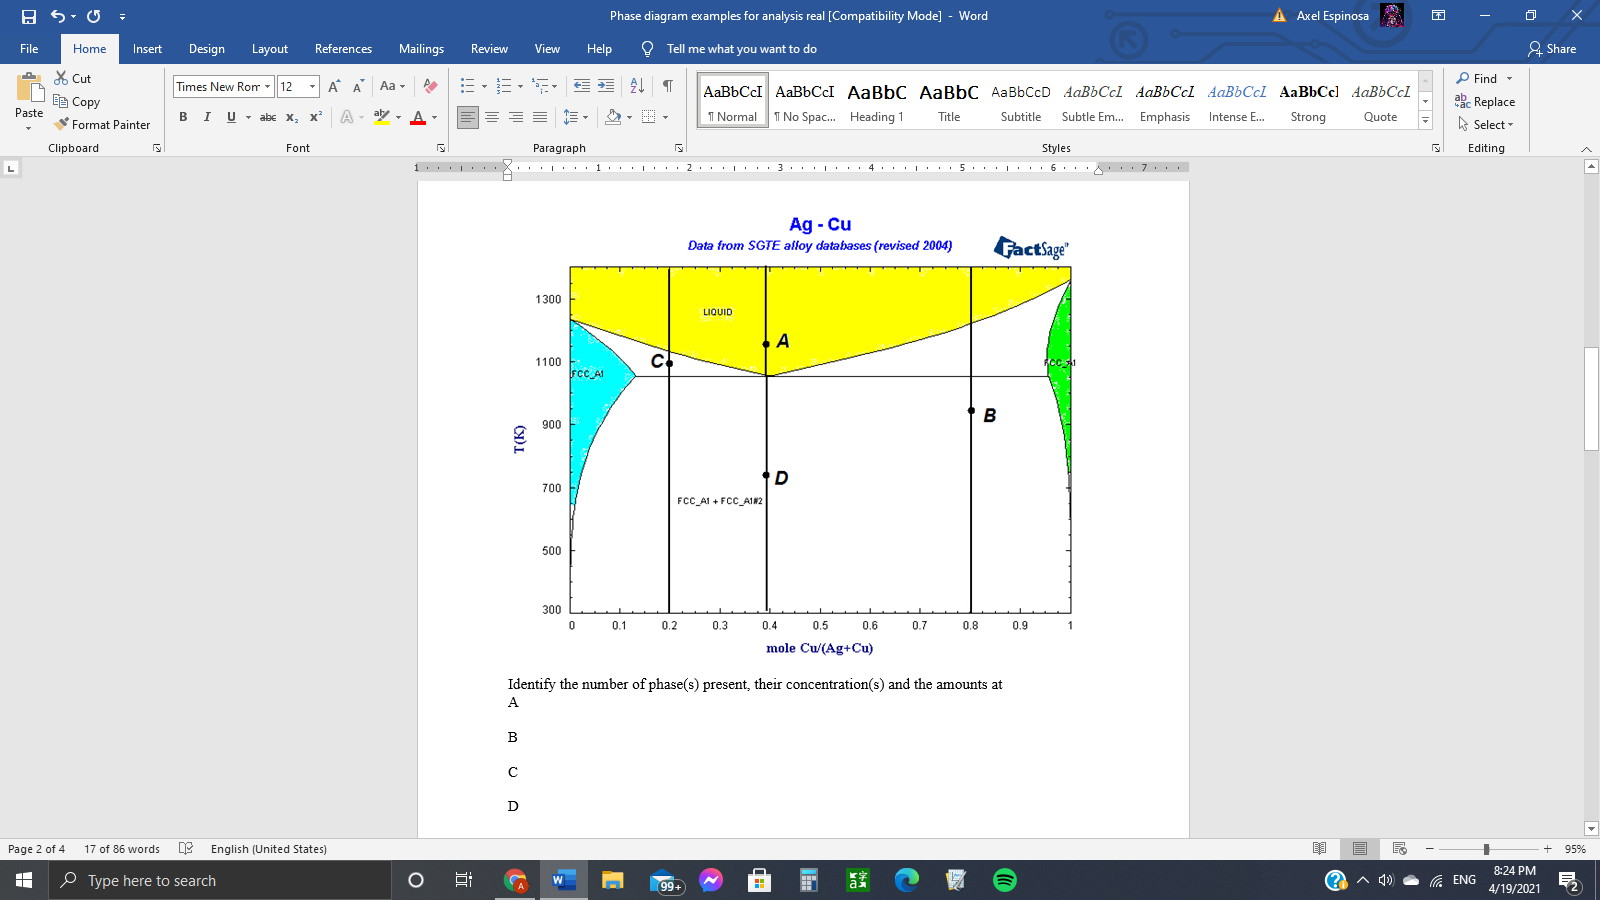Image resolution: width=1600 pixels, height=900 pixels.
Task: Click the Share button
Action: tap(1552, 49)
